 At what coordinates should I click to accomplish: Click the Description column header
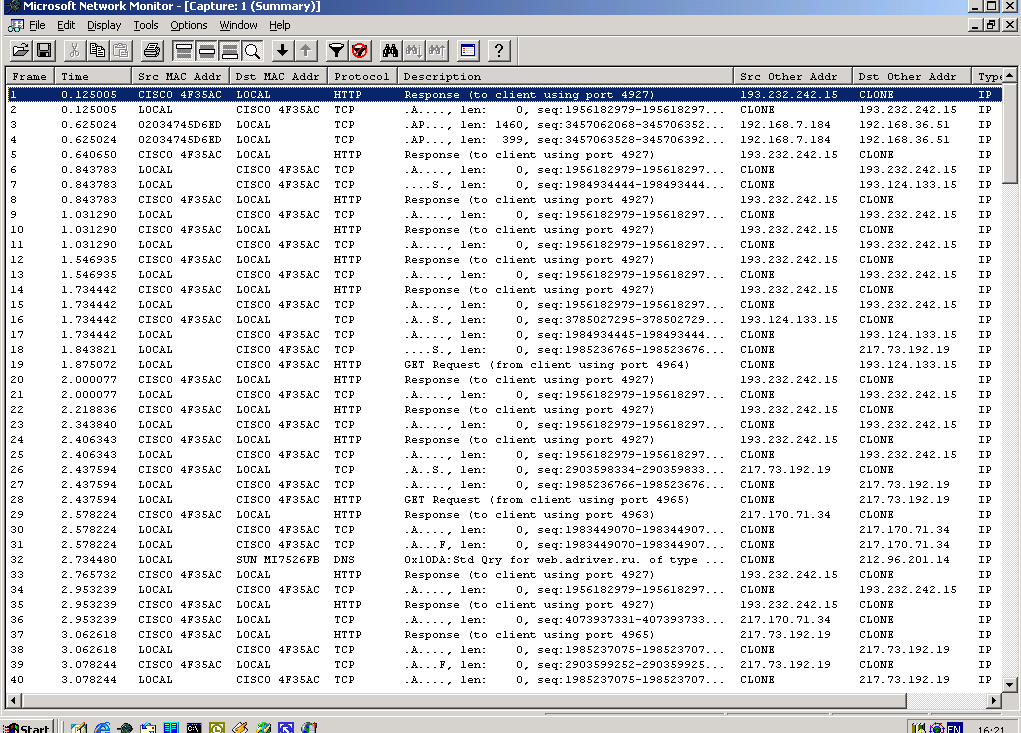565,76
